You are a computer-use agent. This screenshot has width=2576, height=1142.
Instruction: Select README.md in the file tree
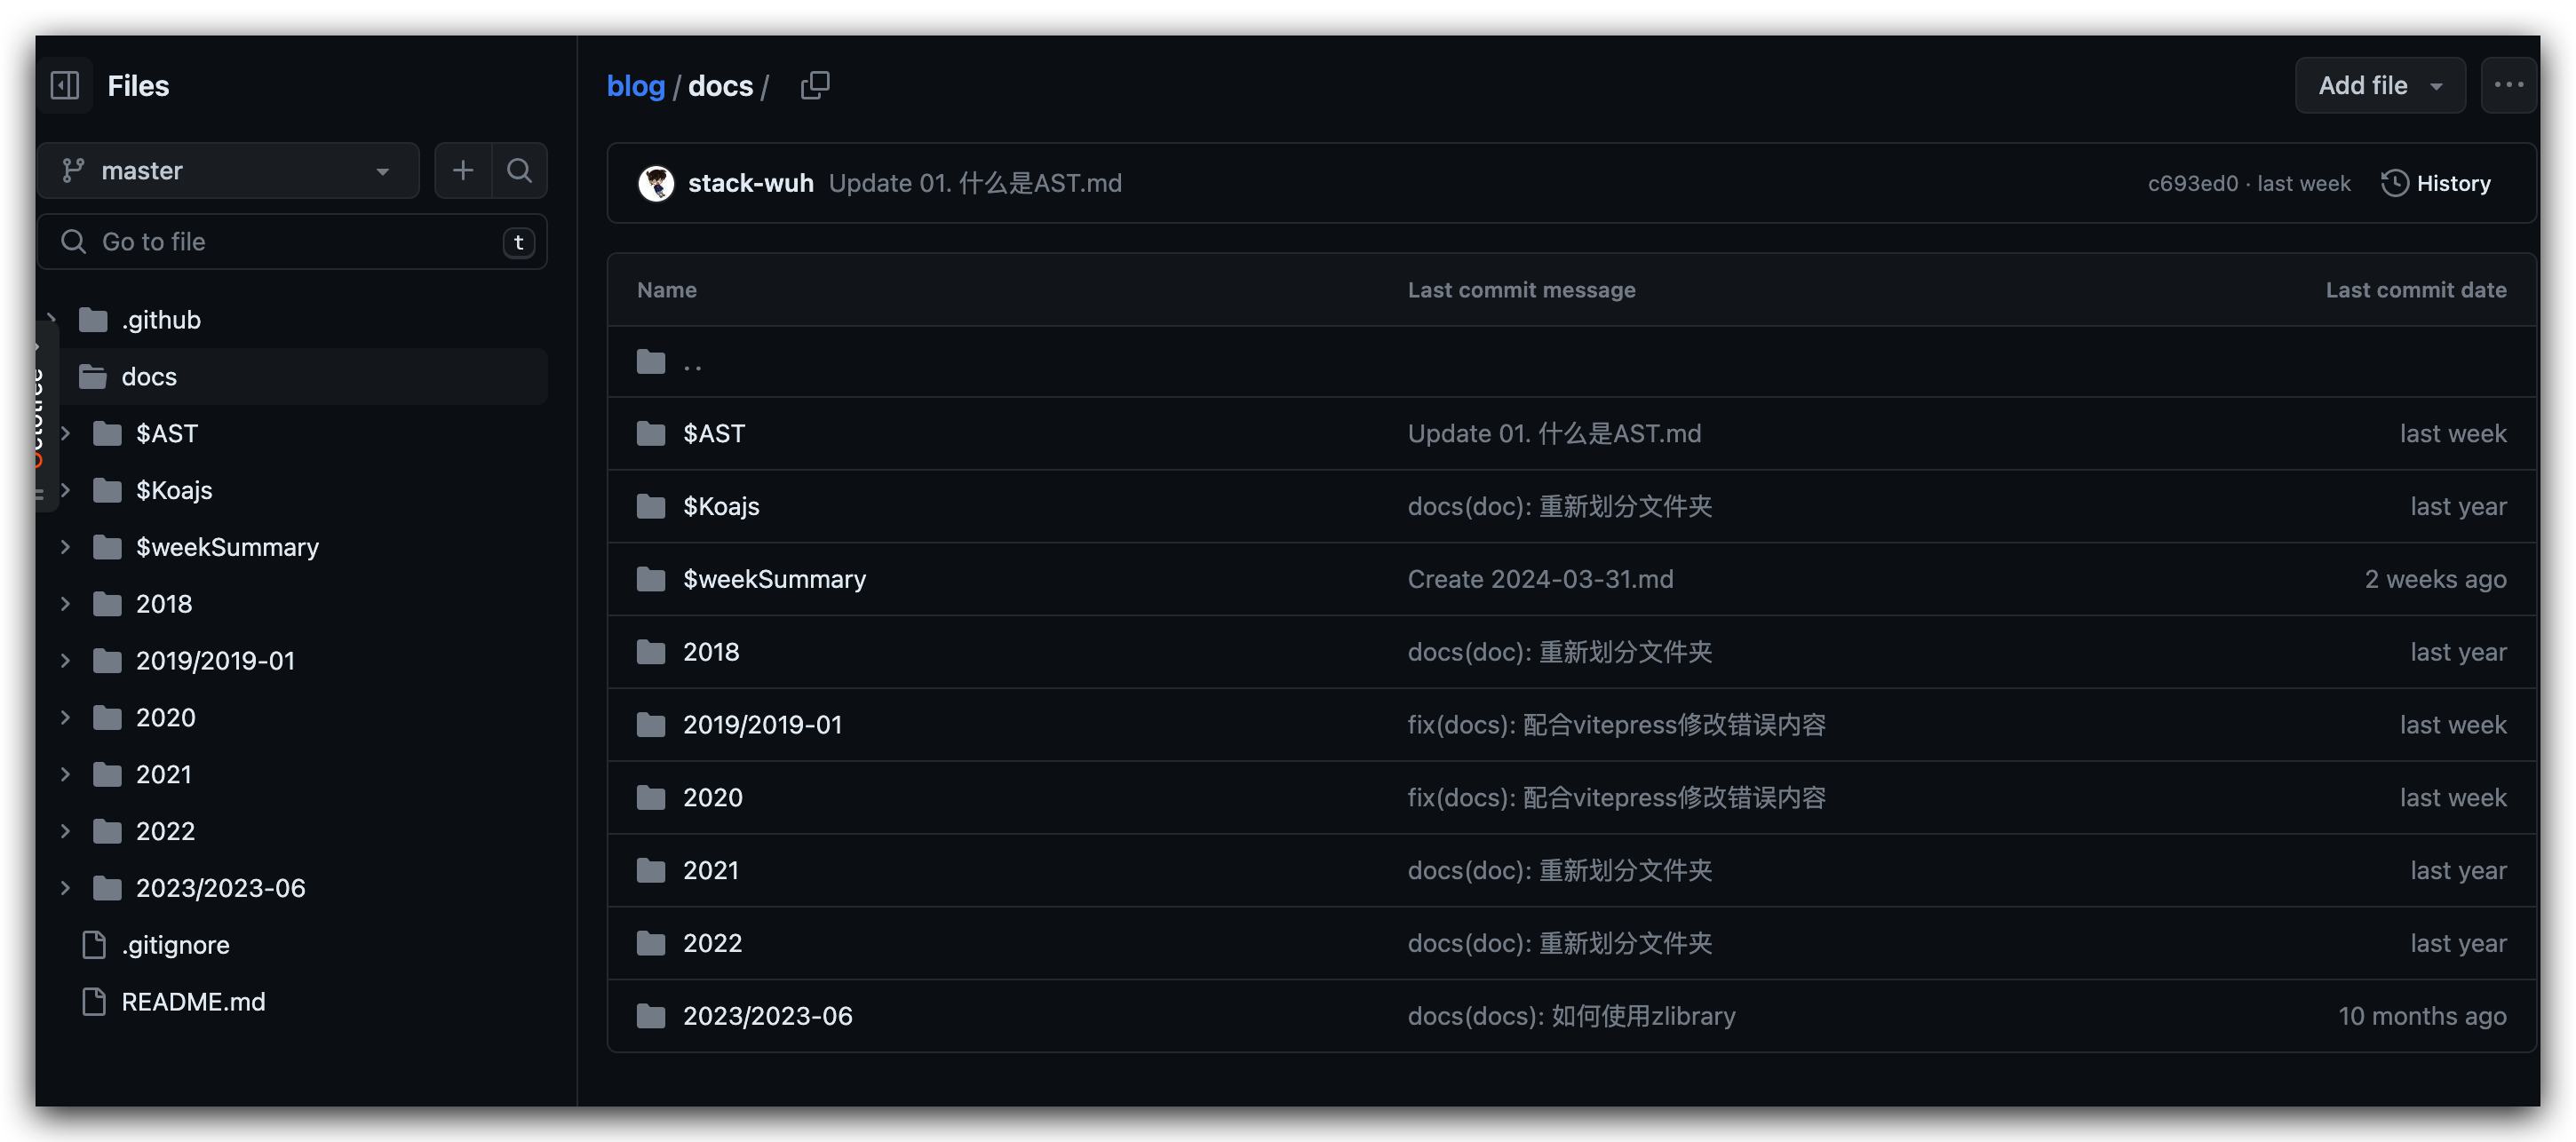click(193, 1002)
